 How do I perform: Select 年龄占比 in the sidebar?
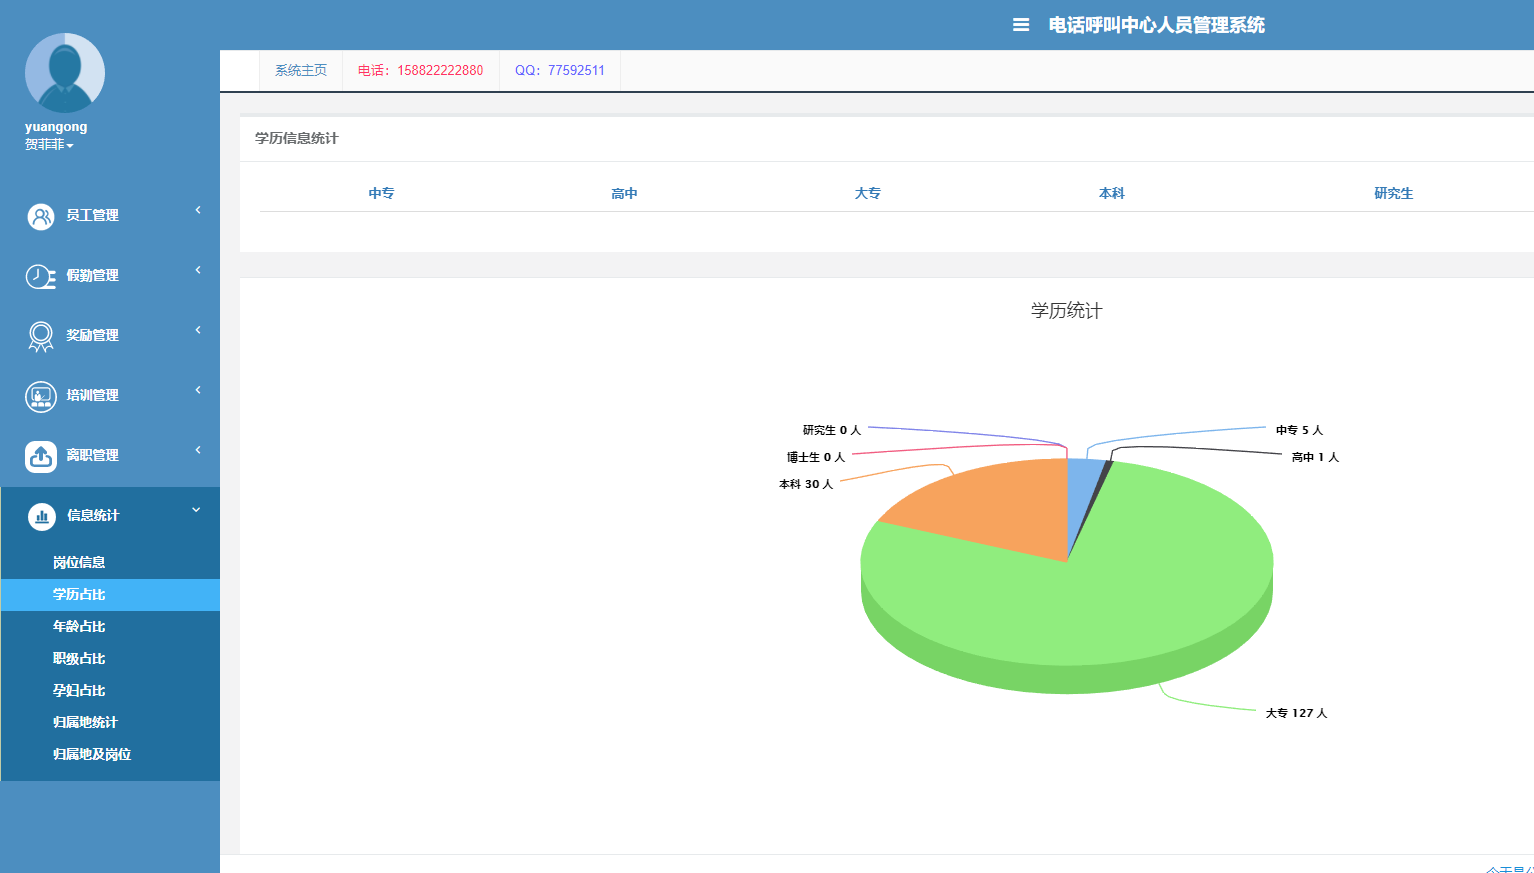(79, 626)
